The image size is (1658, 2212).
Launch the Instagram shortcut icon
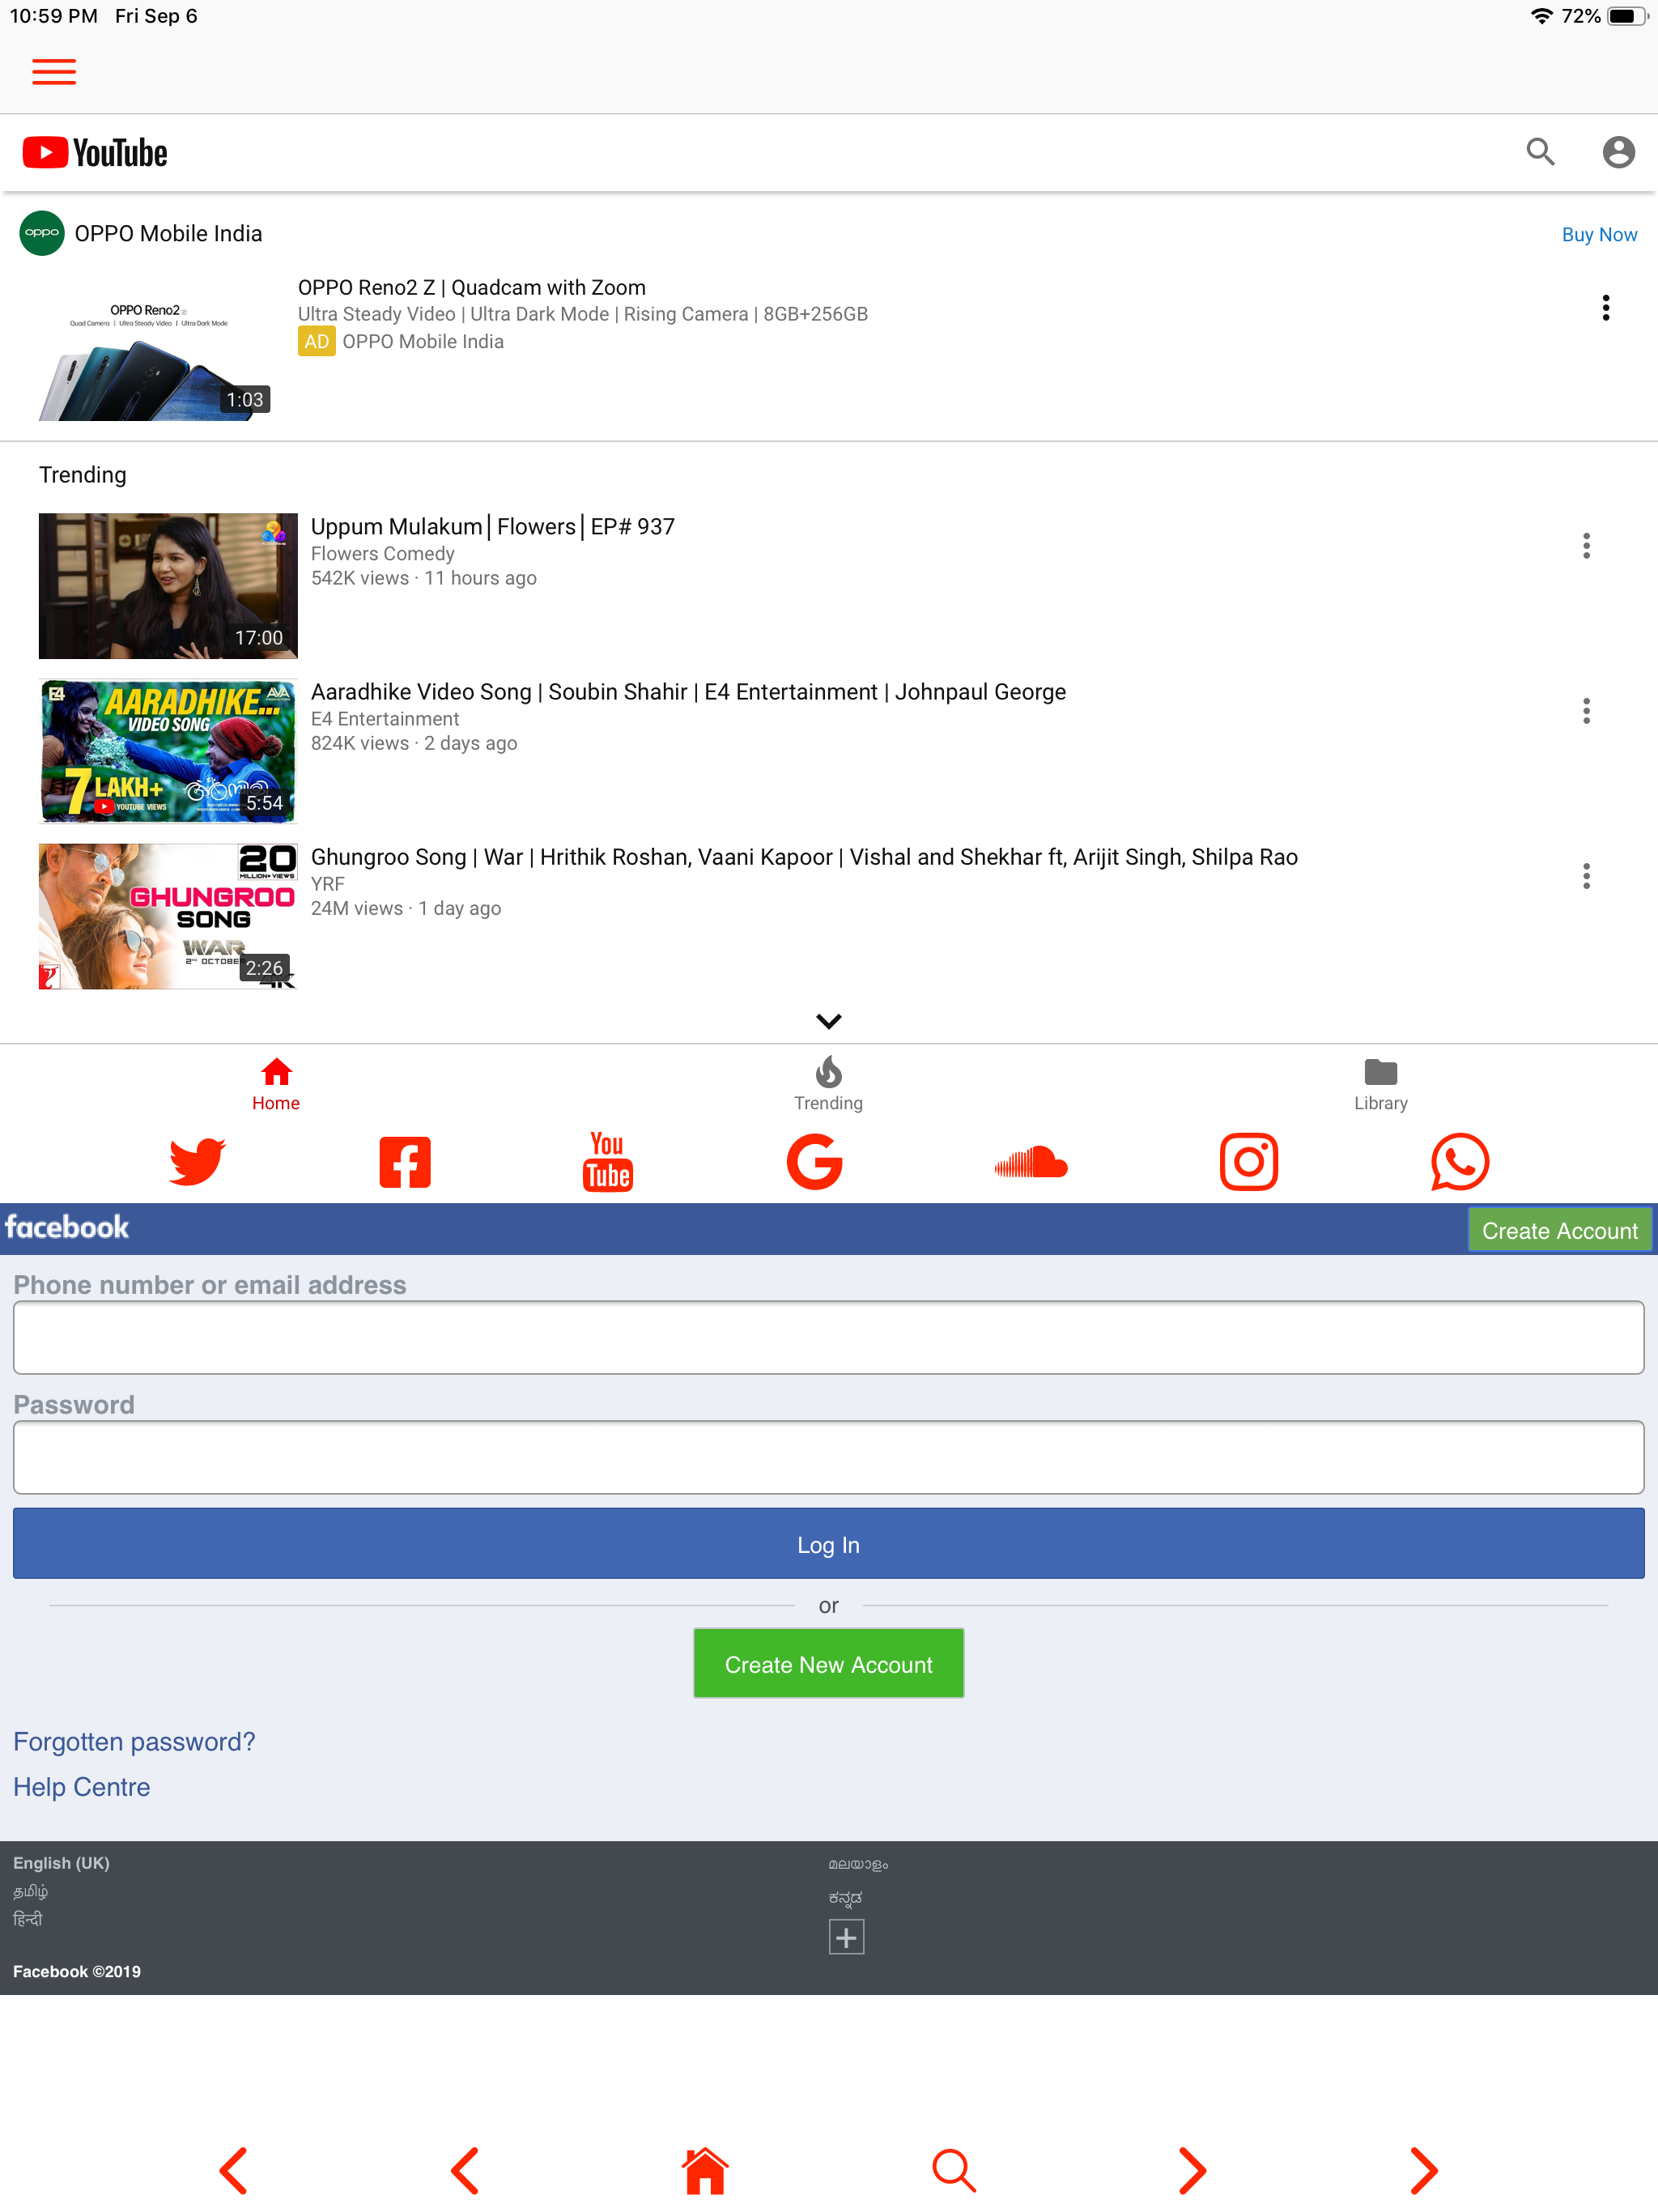[1248, 1161]
